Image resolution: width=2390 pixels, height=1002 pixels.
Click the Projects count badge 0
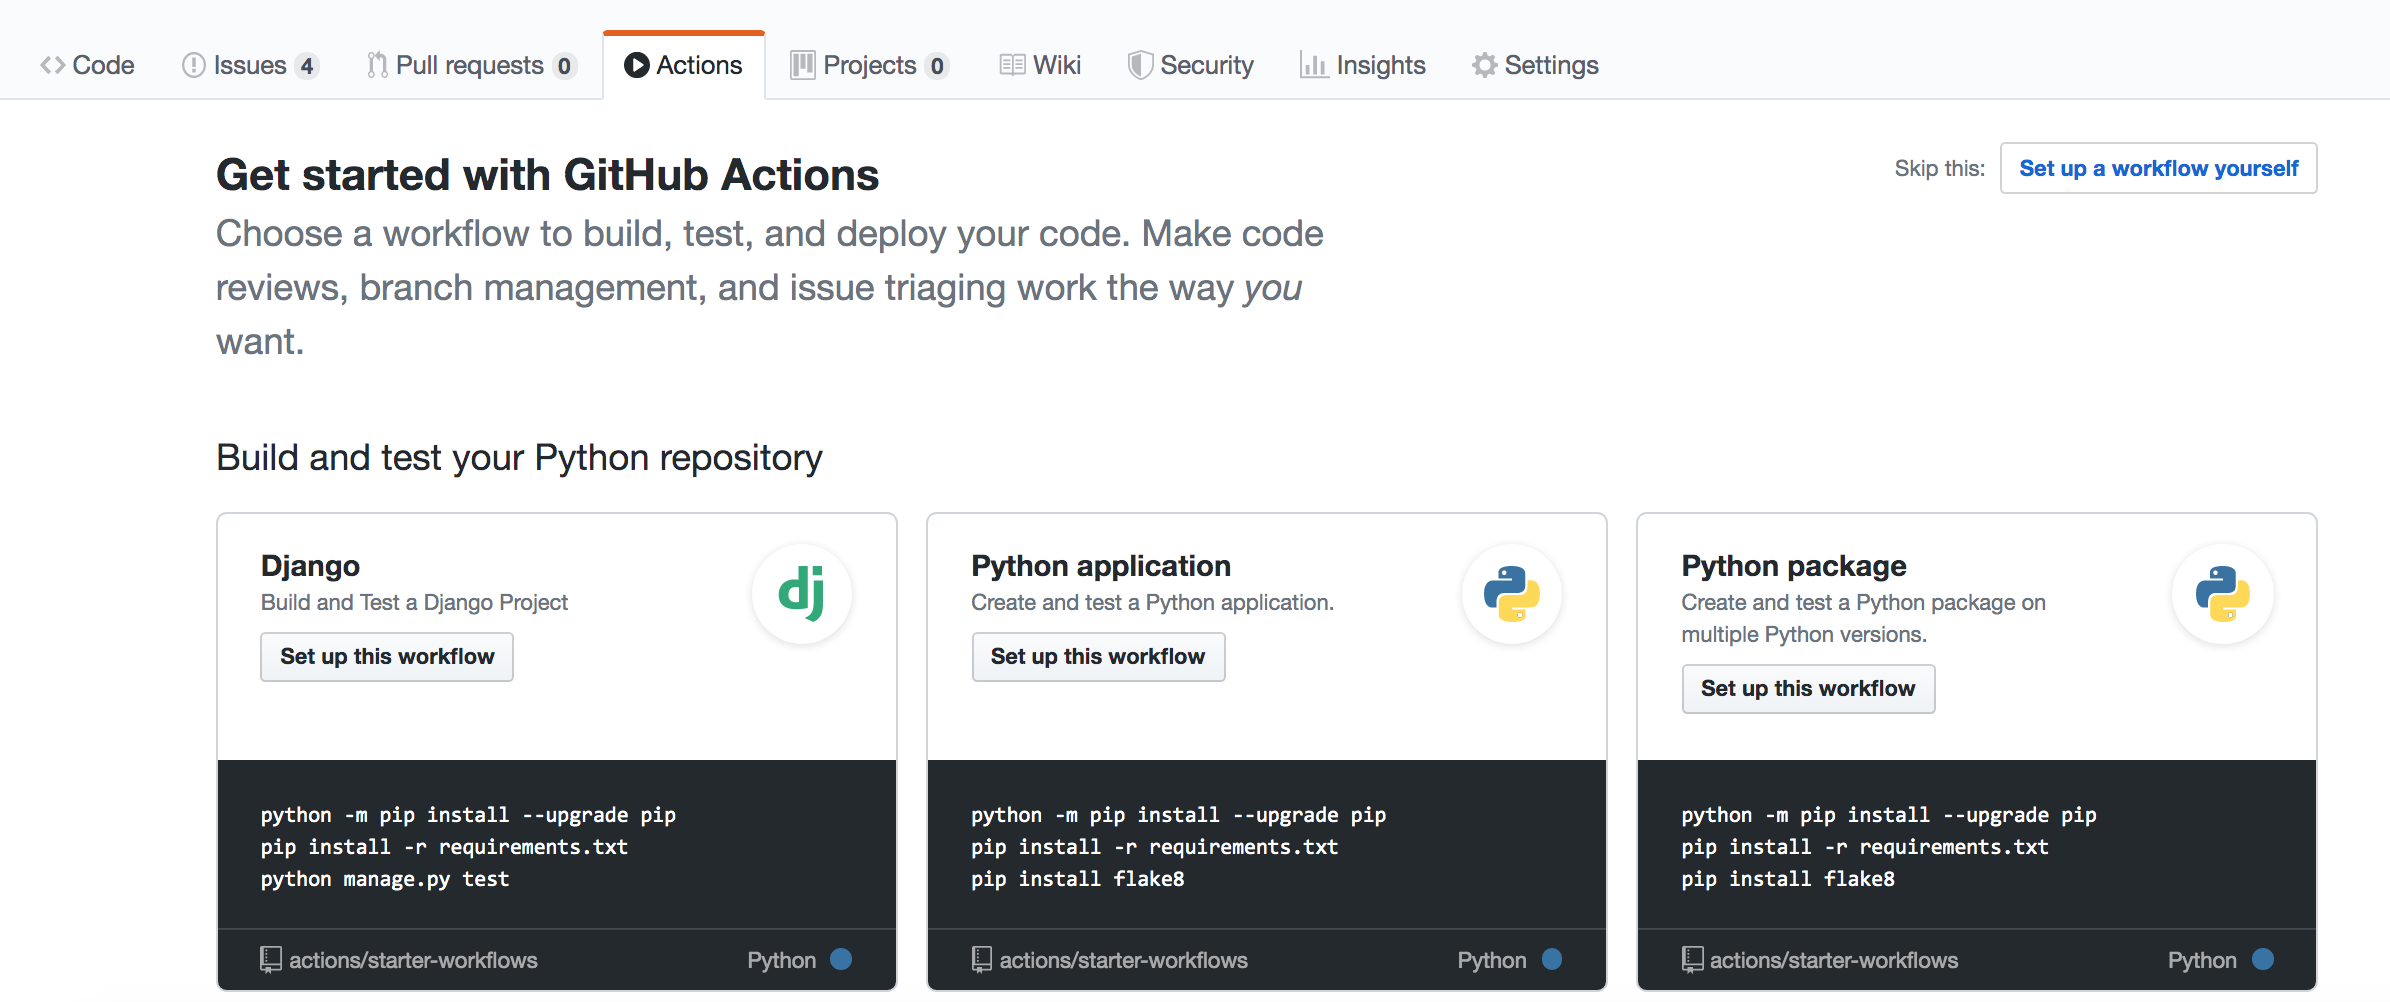click(x=937, y=66)
